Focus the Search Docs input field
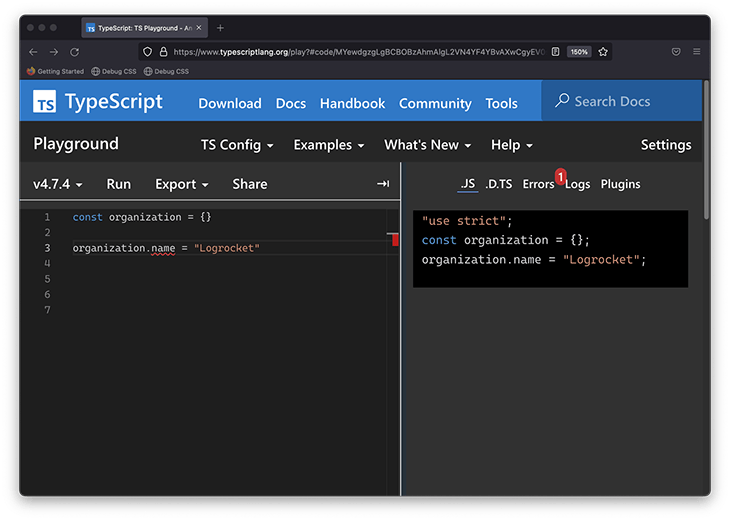730x520 pixels. tap(622, 101)
